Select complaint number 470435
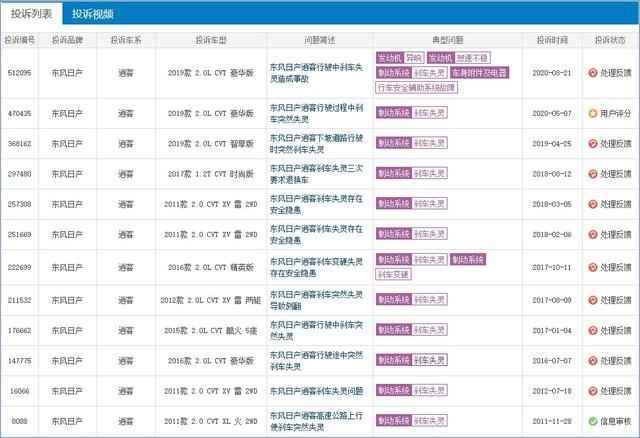The height and width of the screenshot is (438, 640). 20,113
